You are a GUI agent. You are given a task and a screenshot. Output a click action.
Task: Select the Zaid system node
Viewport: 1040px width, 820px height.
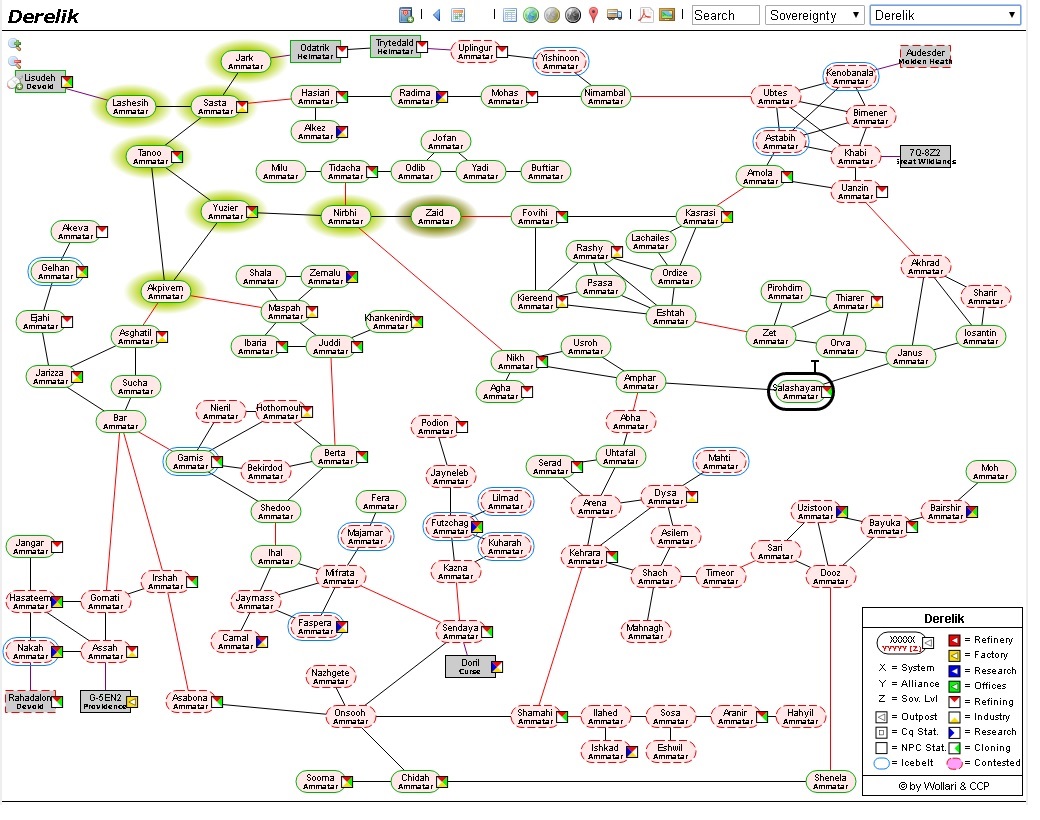pyautogui.click(x=434, y=216)
